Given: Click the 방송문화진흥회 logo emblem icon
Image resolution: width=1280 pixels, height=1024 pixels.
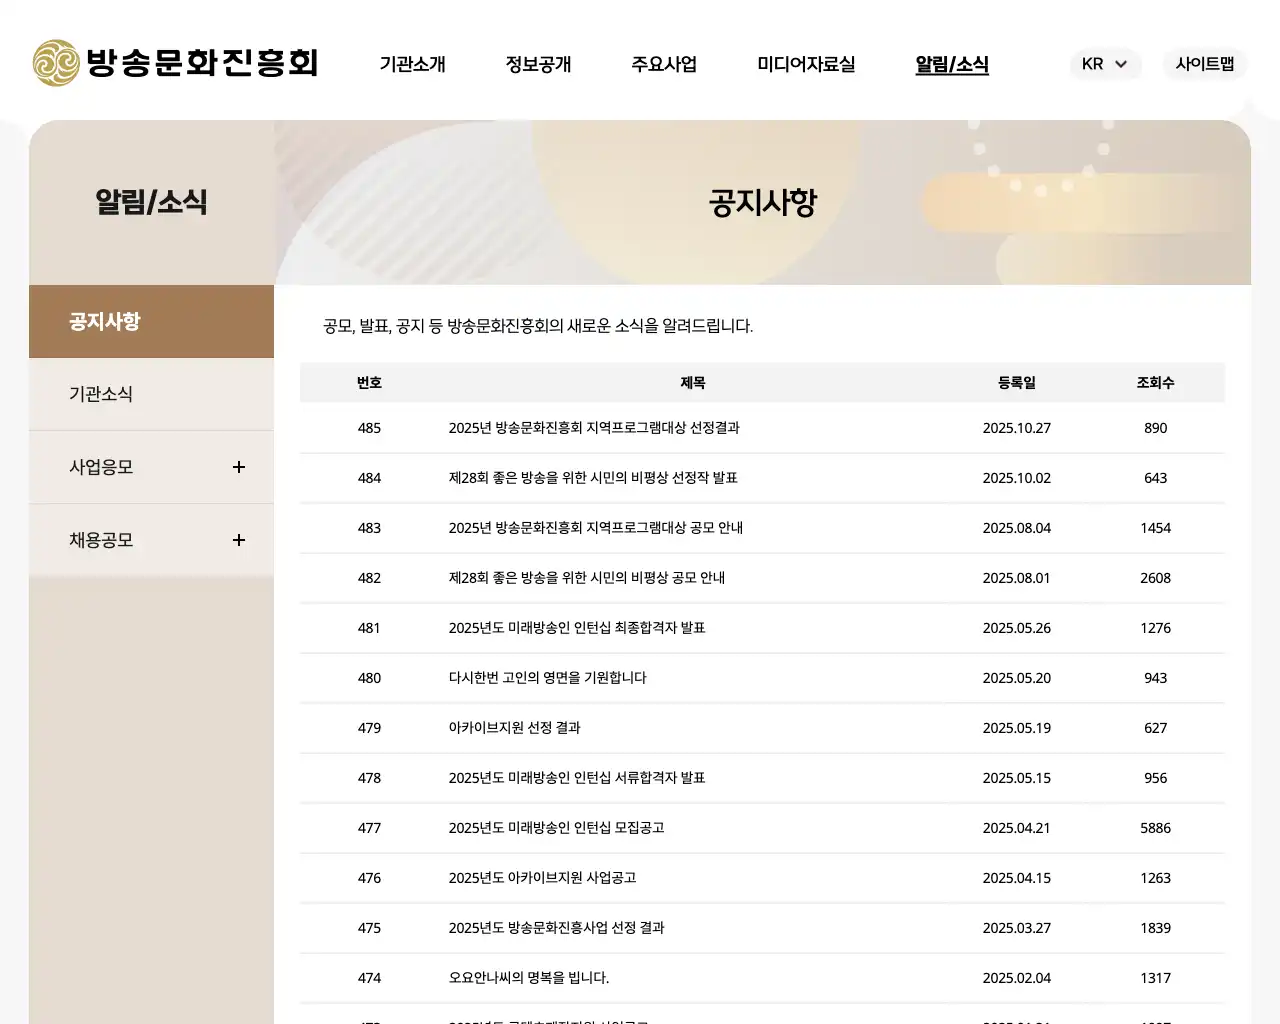Looking at the screenshot, I should pos(54,64).
